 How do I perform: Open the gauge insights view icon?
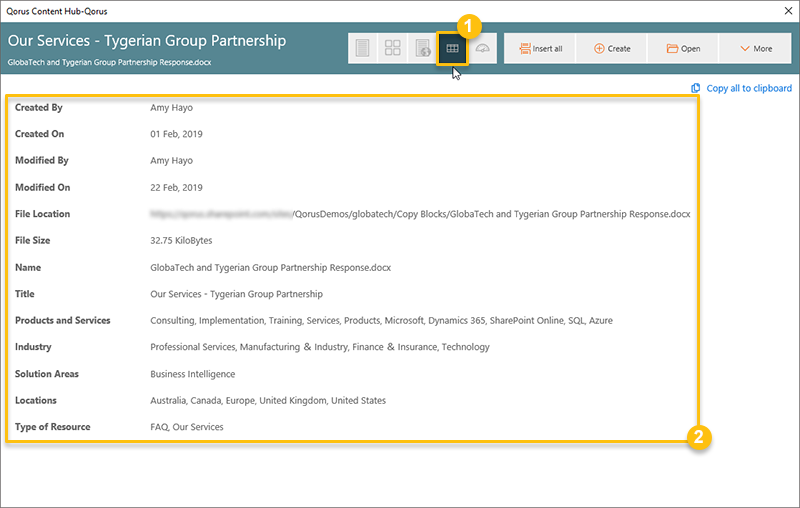click(482, 48)
